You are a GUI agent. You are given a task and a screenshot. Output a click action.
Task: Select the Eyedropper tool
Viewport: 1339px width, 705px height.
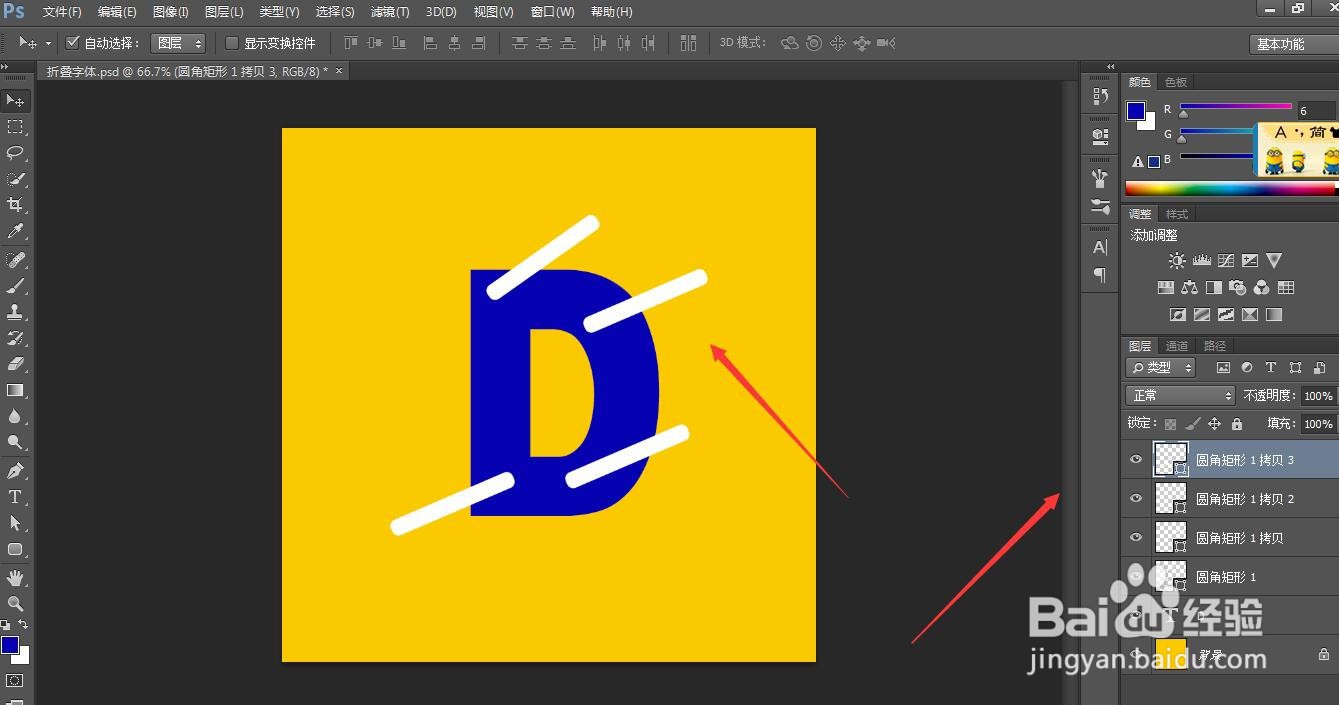15,231
